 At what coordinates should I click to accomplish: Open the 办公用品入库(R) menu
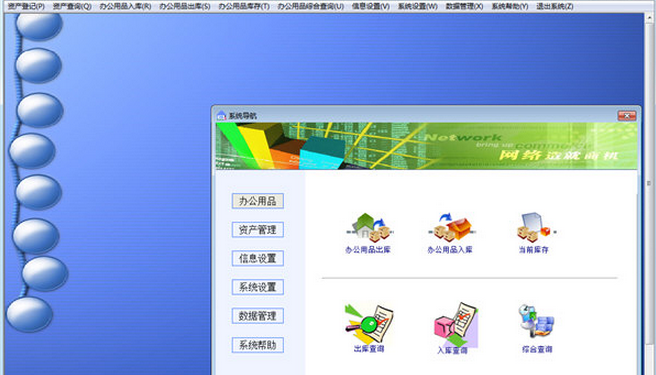point(125,6)
